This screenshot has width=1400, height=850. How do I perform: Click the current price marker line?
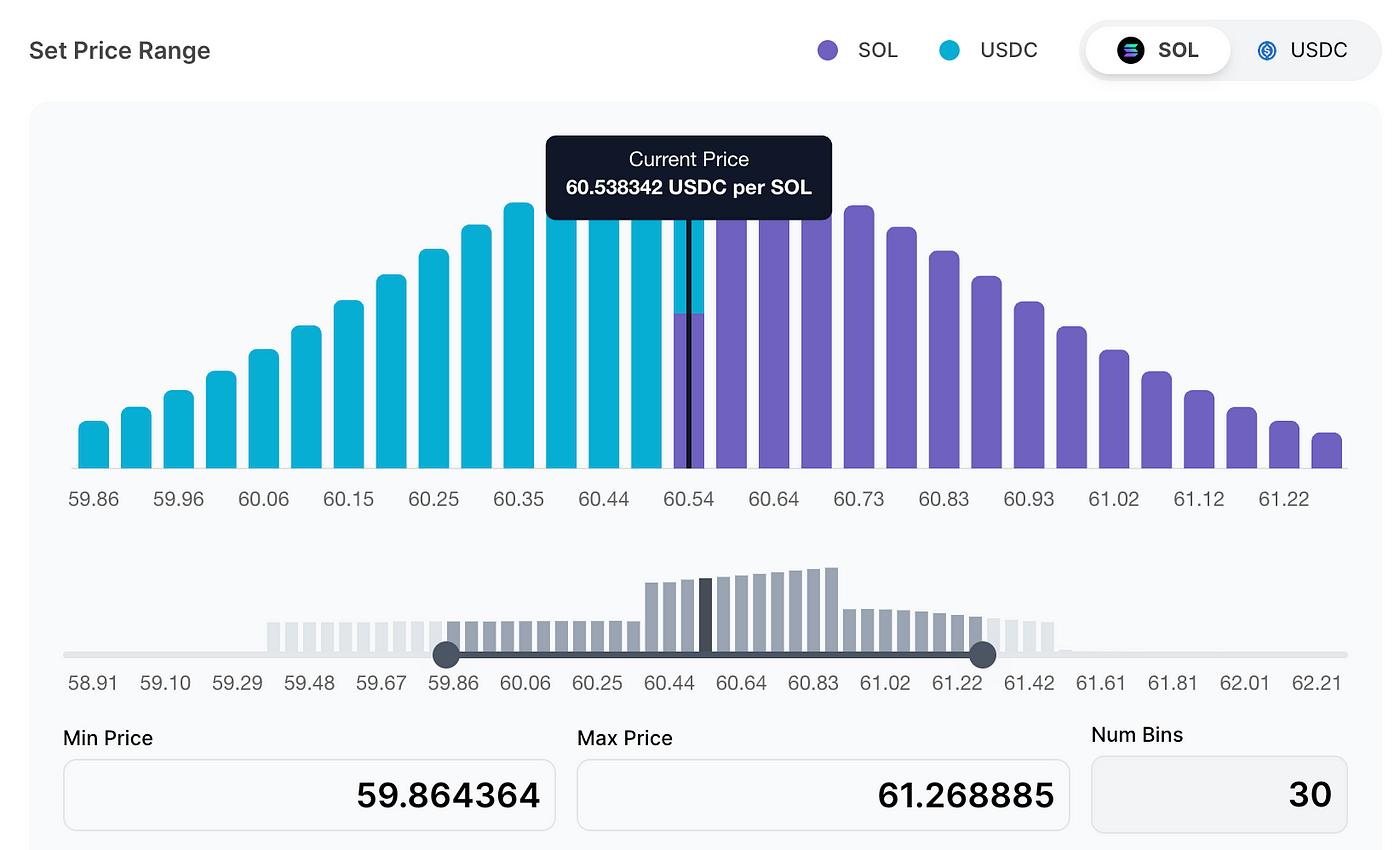click(689, 350)
